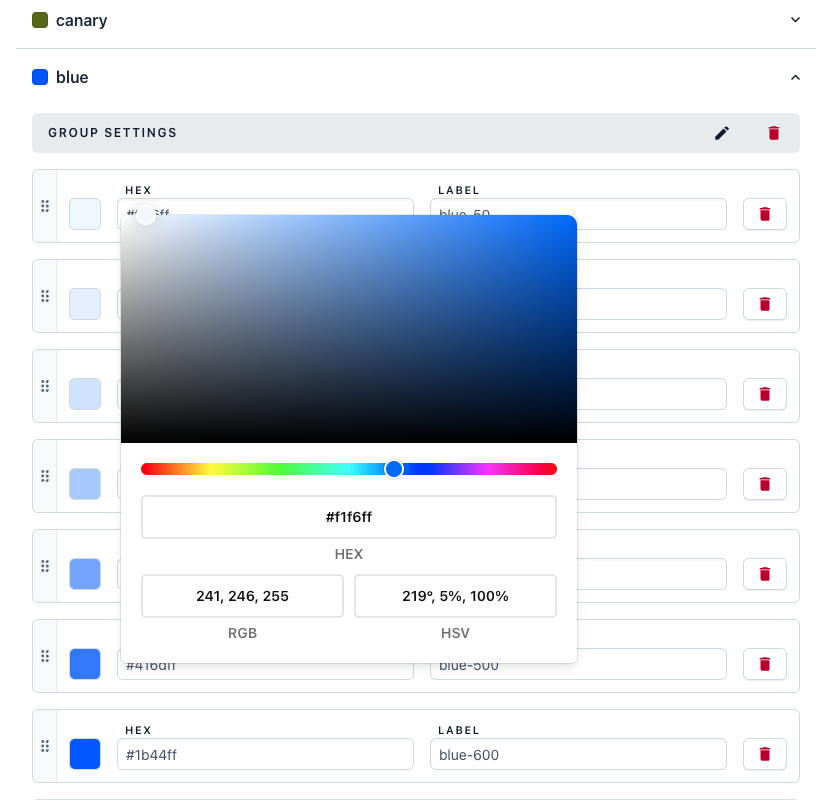Click the blue group color square
823x800 pixels.
coord(40,77)
